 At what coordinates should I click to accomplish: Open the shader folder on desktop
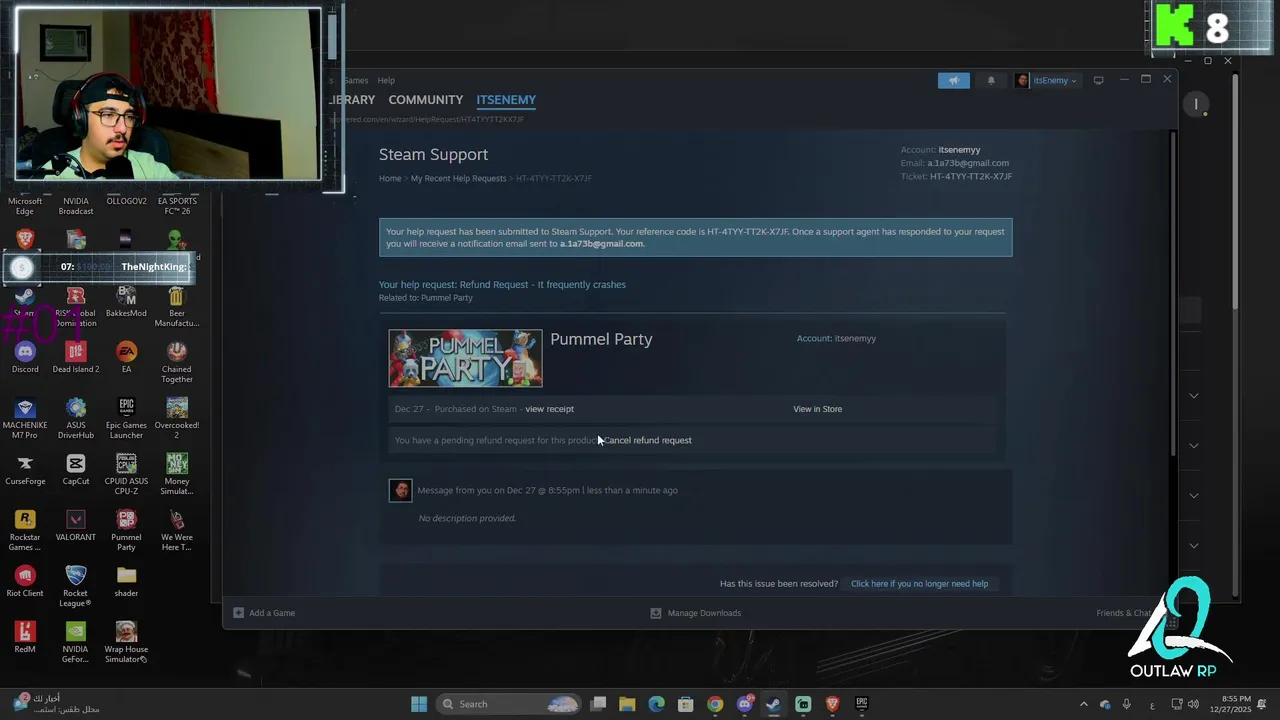126,581
